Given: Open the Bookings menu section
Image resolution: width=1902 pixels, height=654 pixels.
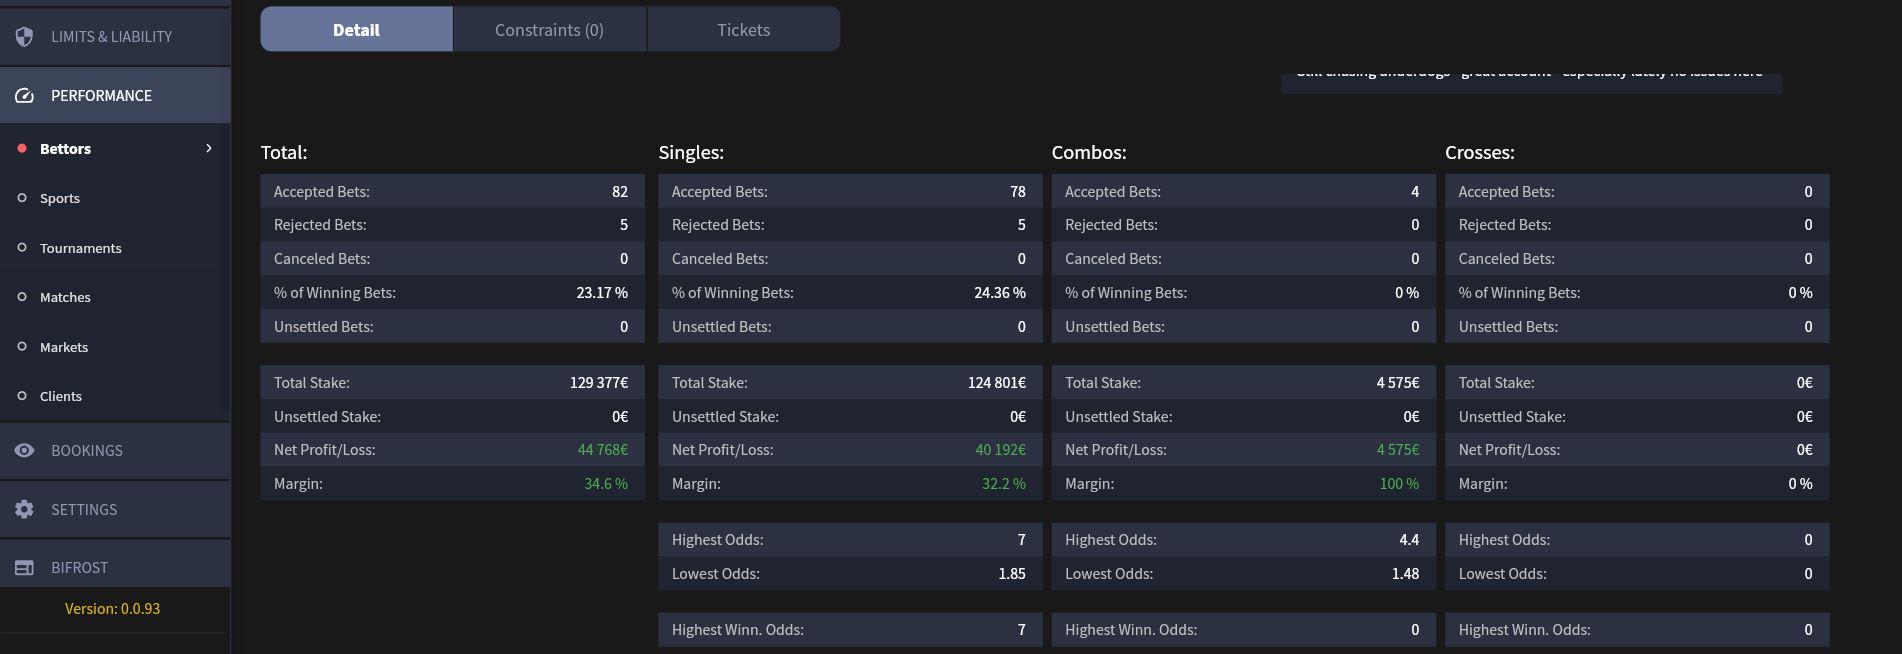Looking at the screenshot, I should [x=87, y=451].
